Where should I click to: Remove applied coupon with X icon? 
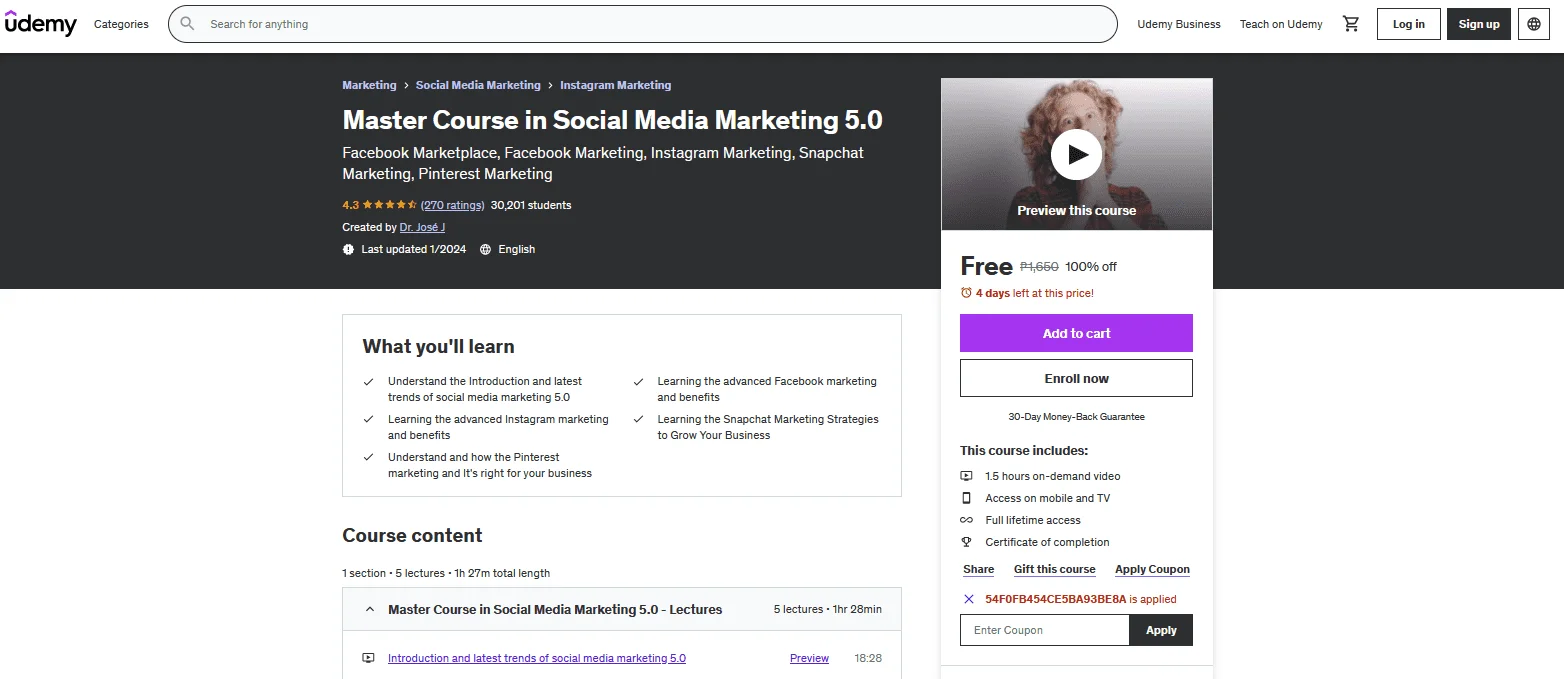(968, 599)
